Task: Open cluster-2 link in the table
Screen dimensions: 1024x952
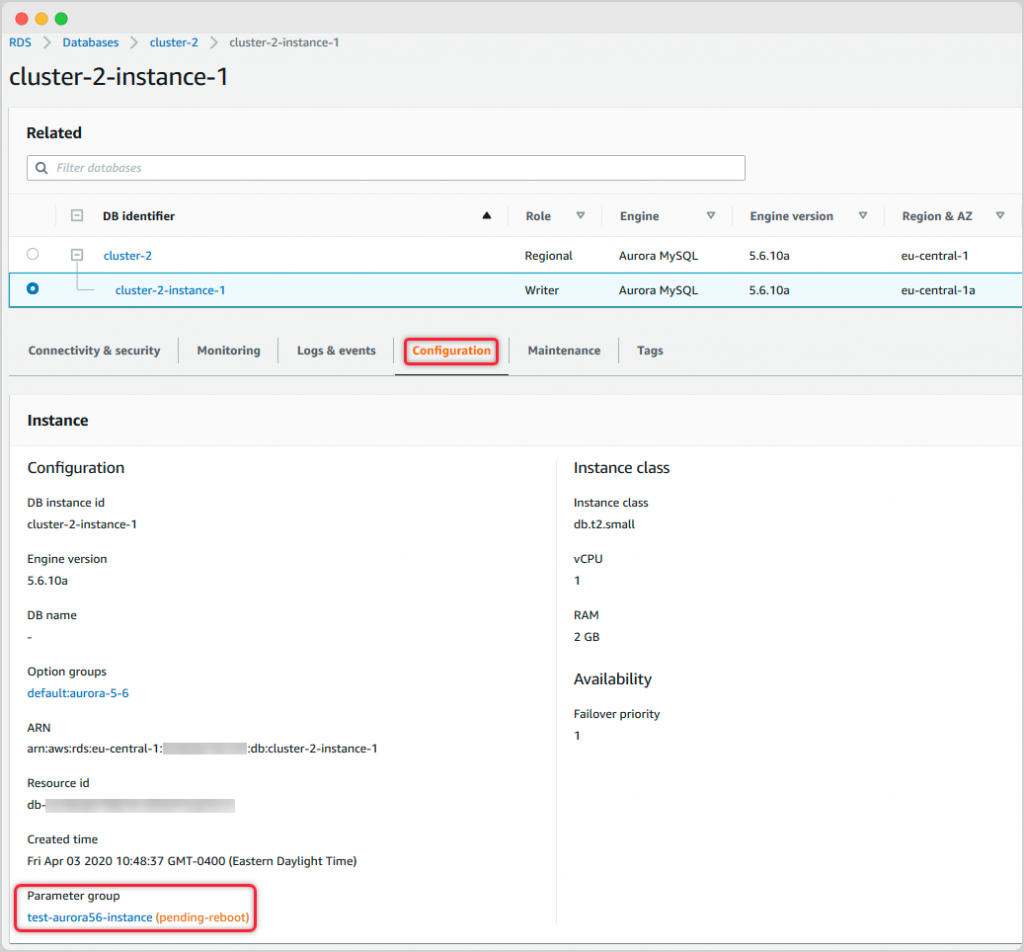Action: (127, 255)
